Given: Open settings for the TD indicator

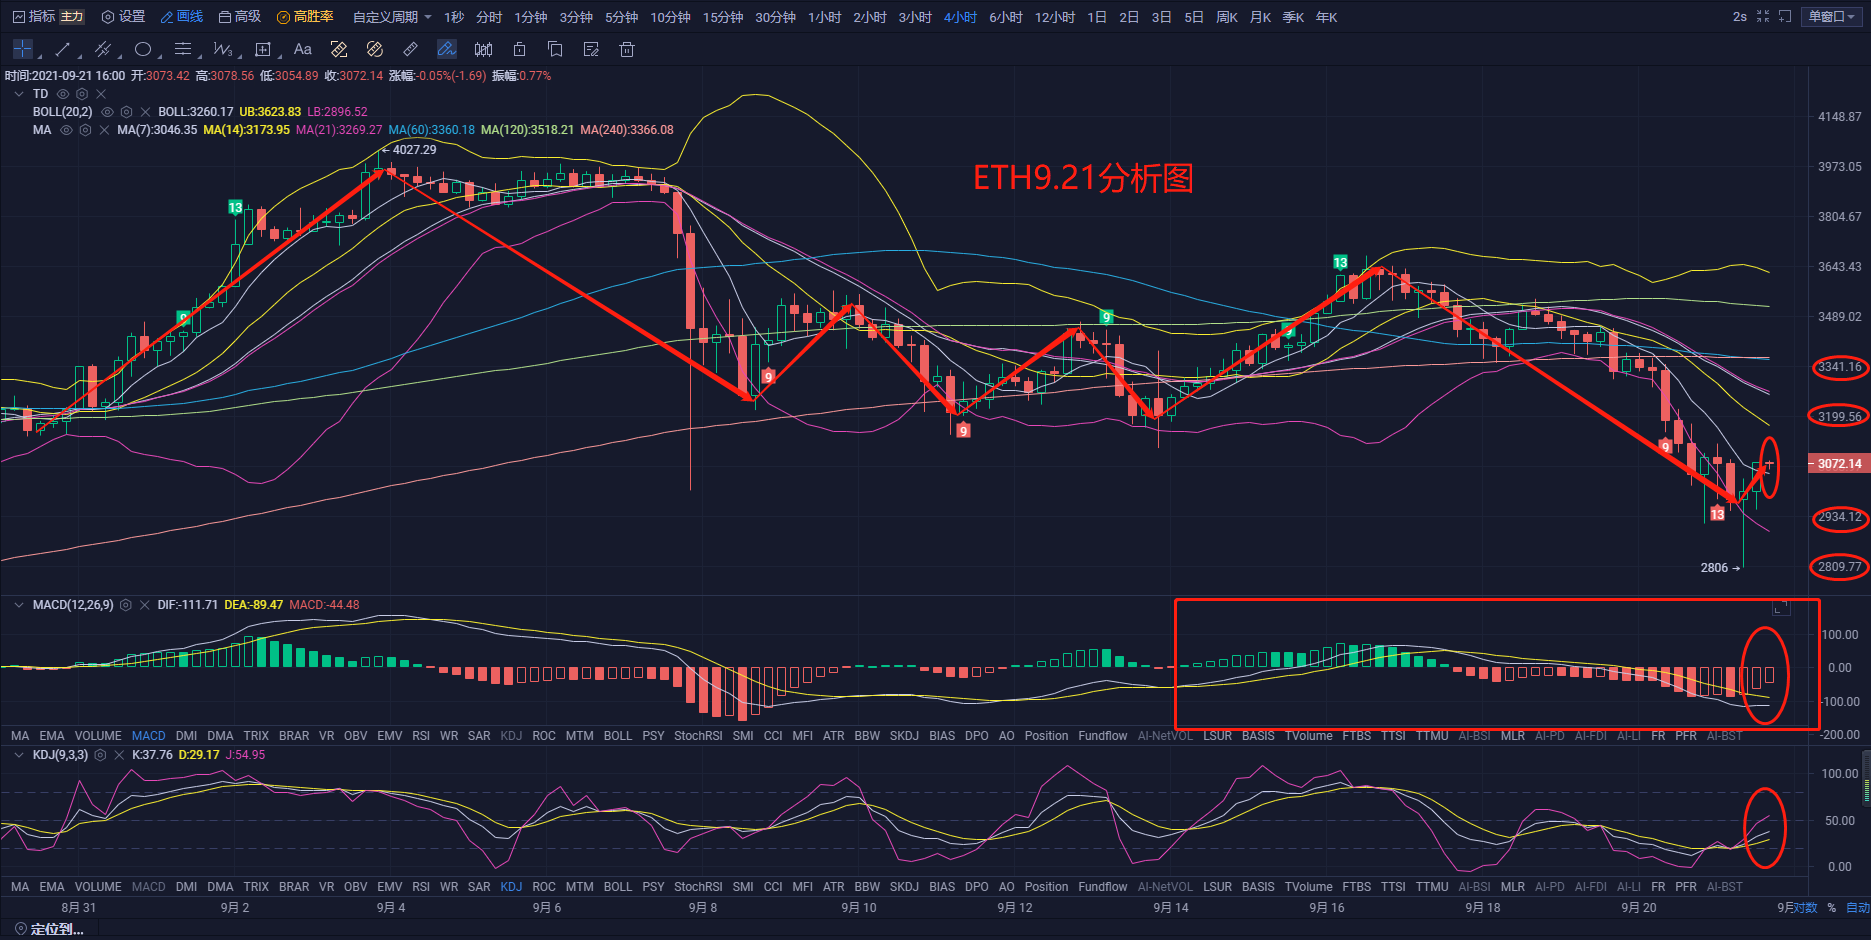Looking at the screenshot, I should tap(82, 94).
